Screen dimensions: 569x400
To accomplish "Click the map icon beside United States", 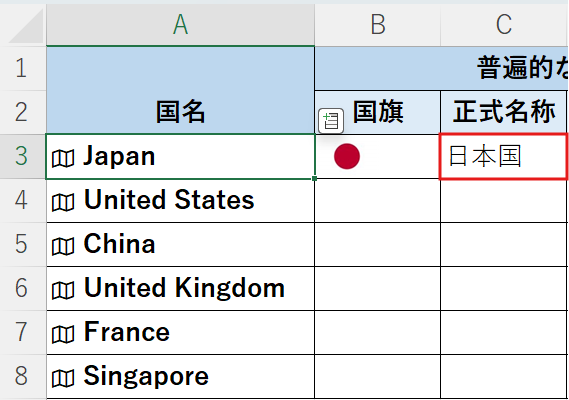I will pos(63,203).
